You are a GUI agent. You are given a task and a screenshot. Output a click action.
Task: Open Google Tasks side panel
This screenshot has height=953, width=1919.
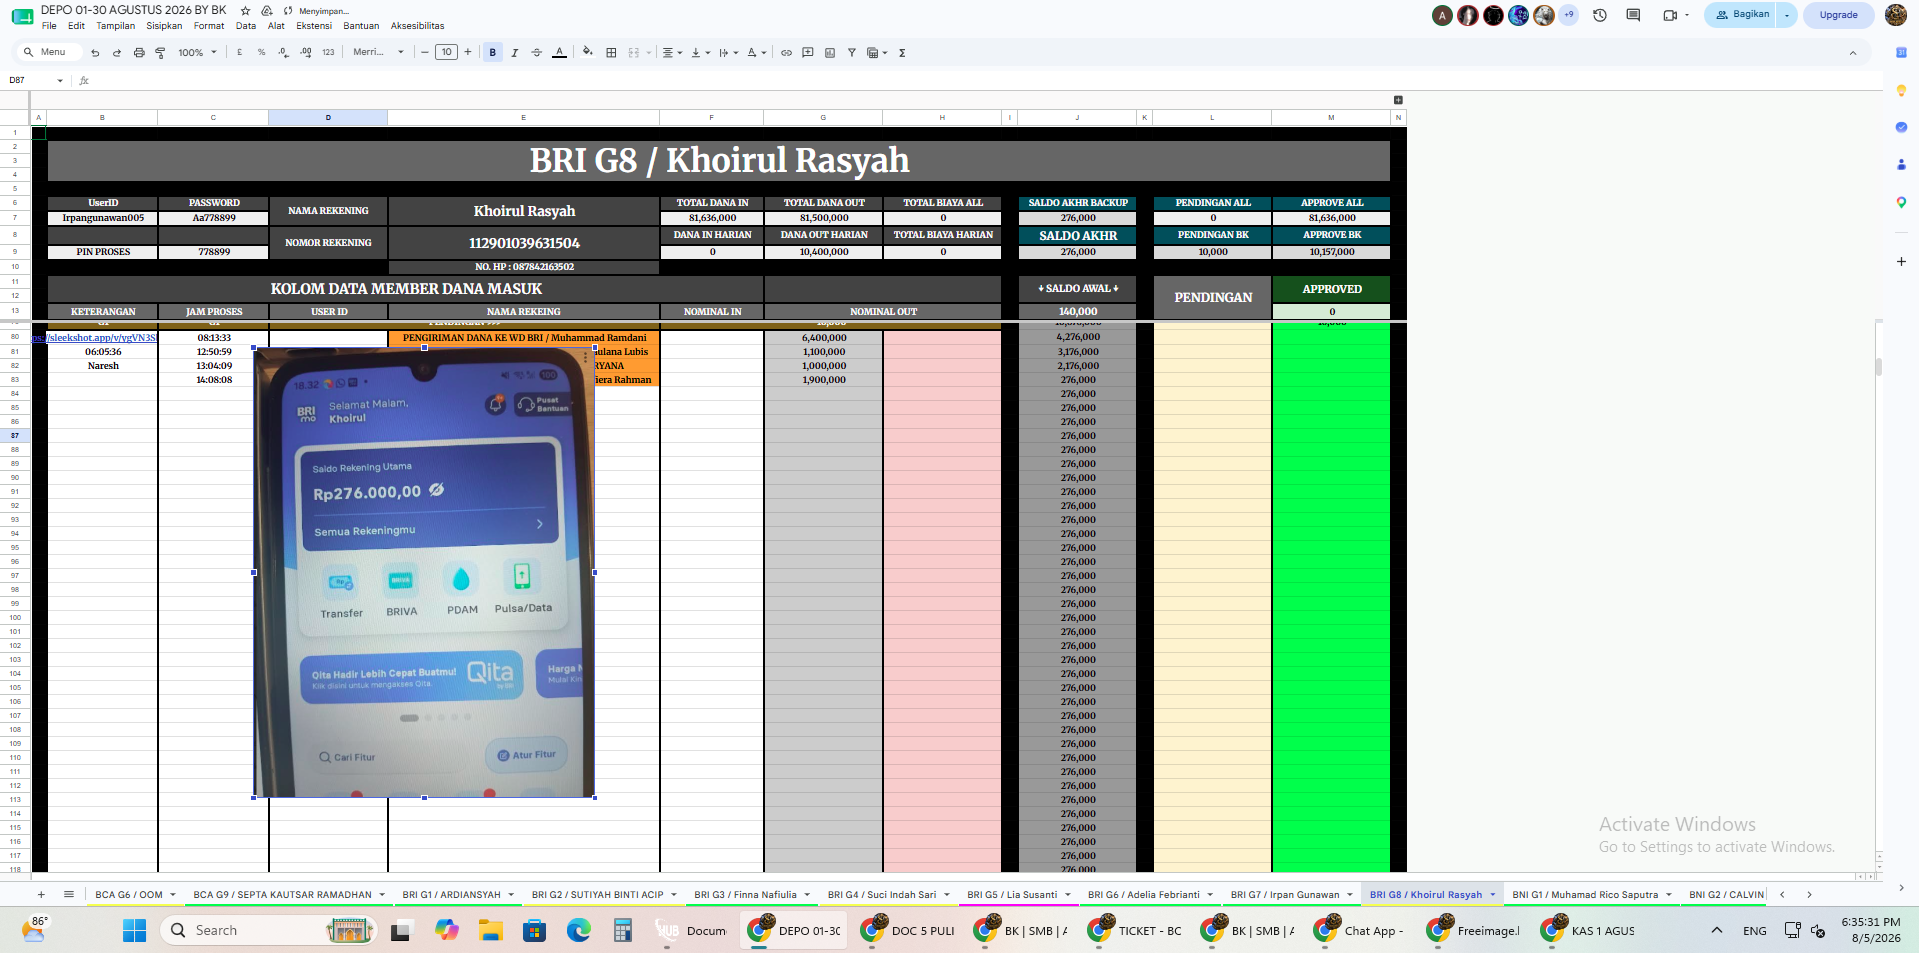(x=1901, y=127)
